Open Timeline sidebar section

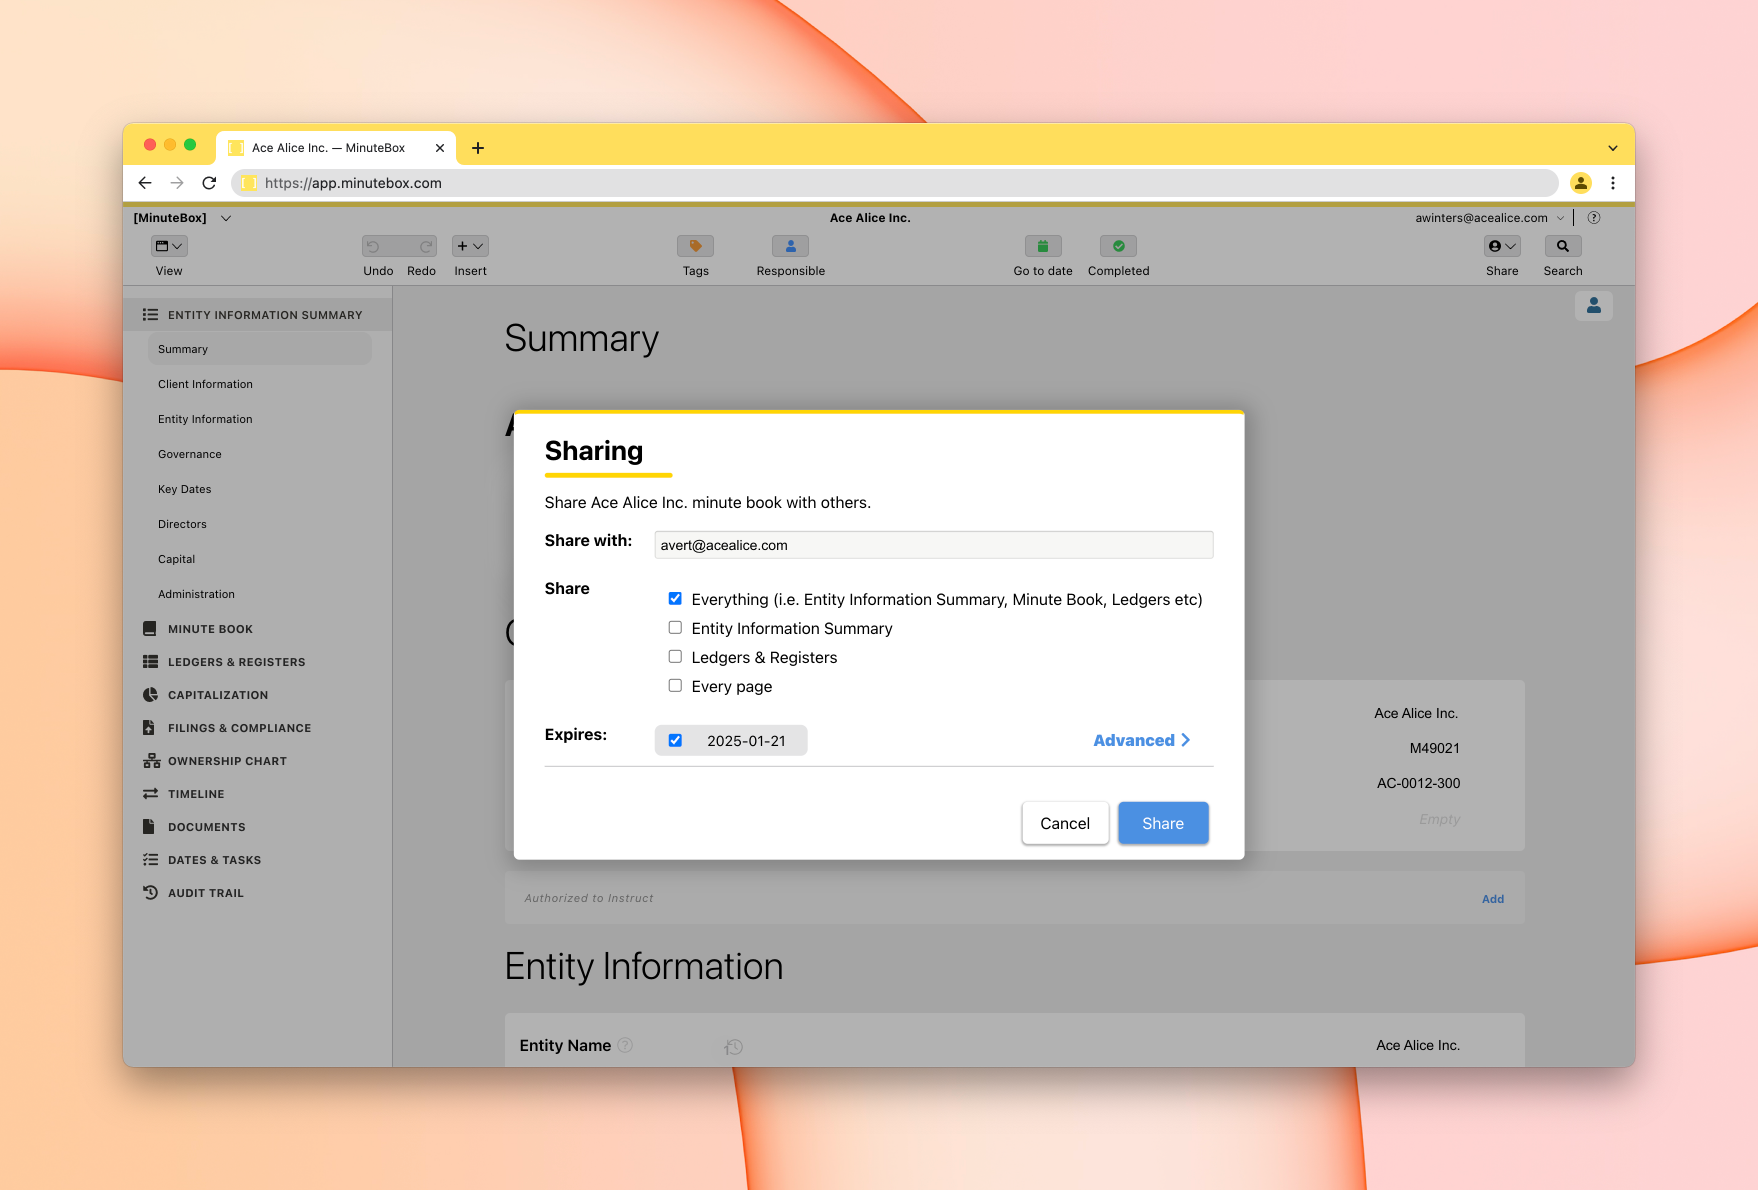coord(196,794)
